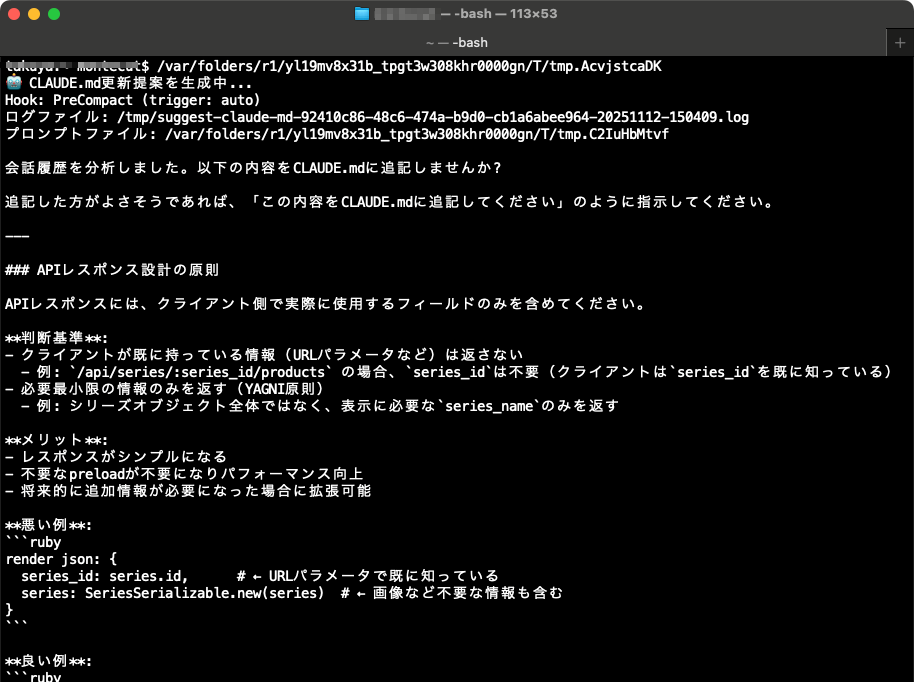
Task: Click bullet '将来的に追加情報が必要になった場合に拡張可能'
Action: click(188, 491)
